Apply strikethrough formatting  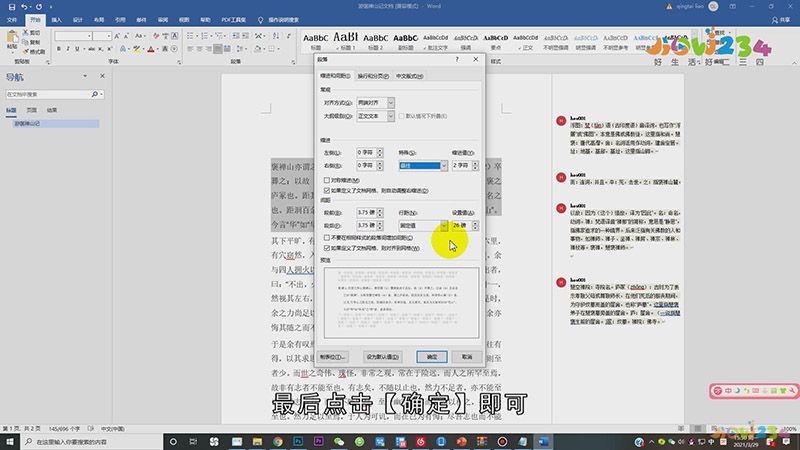(x=91, y=49)
